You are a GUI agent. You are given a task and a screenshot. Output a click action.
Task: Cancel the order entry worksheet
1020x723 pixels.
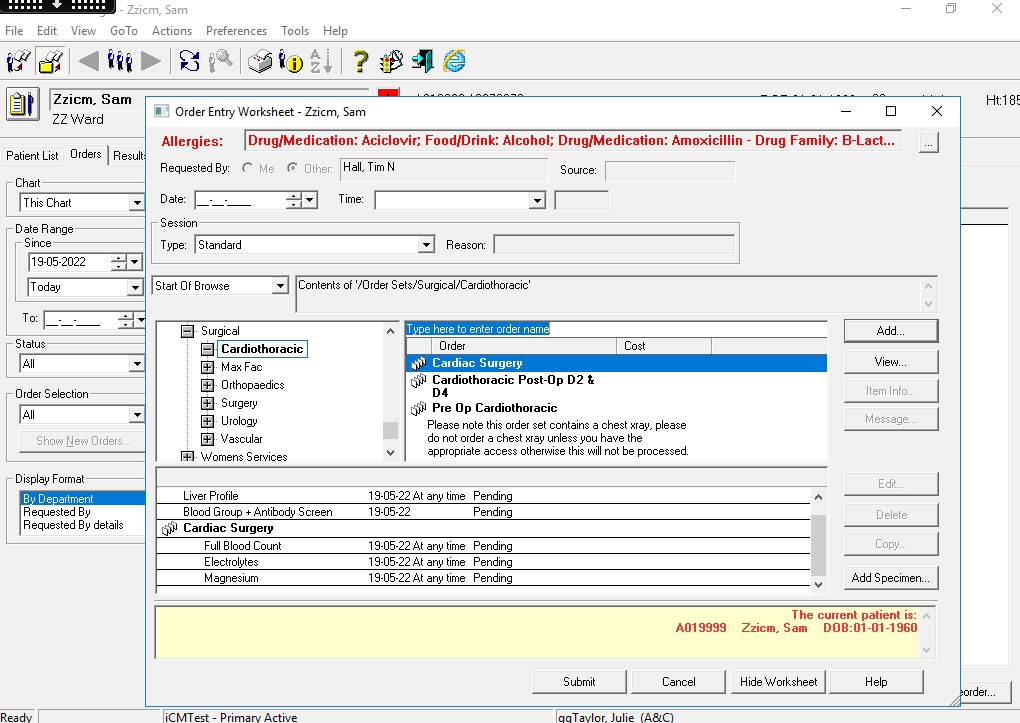click(x=678, y=682)
